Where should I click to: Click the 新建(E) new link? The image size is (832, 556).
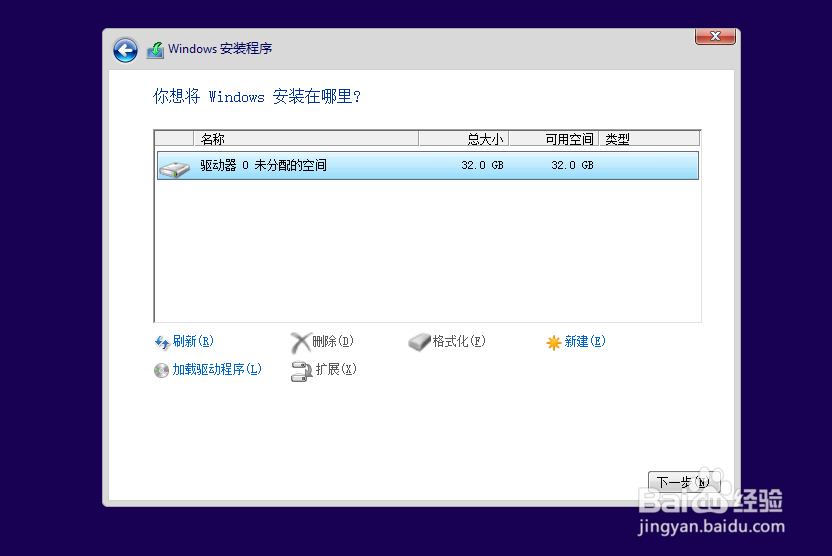point(585,341)
